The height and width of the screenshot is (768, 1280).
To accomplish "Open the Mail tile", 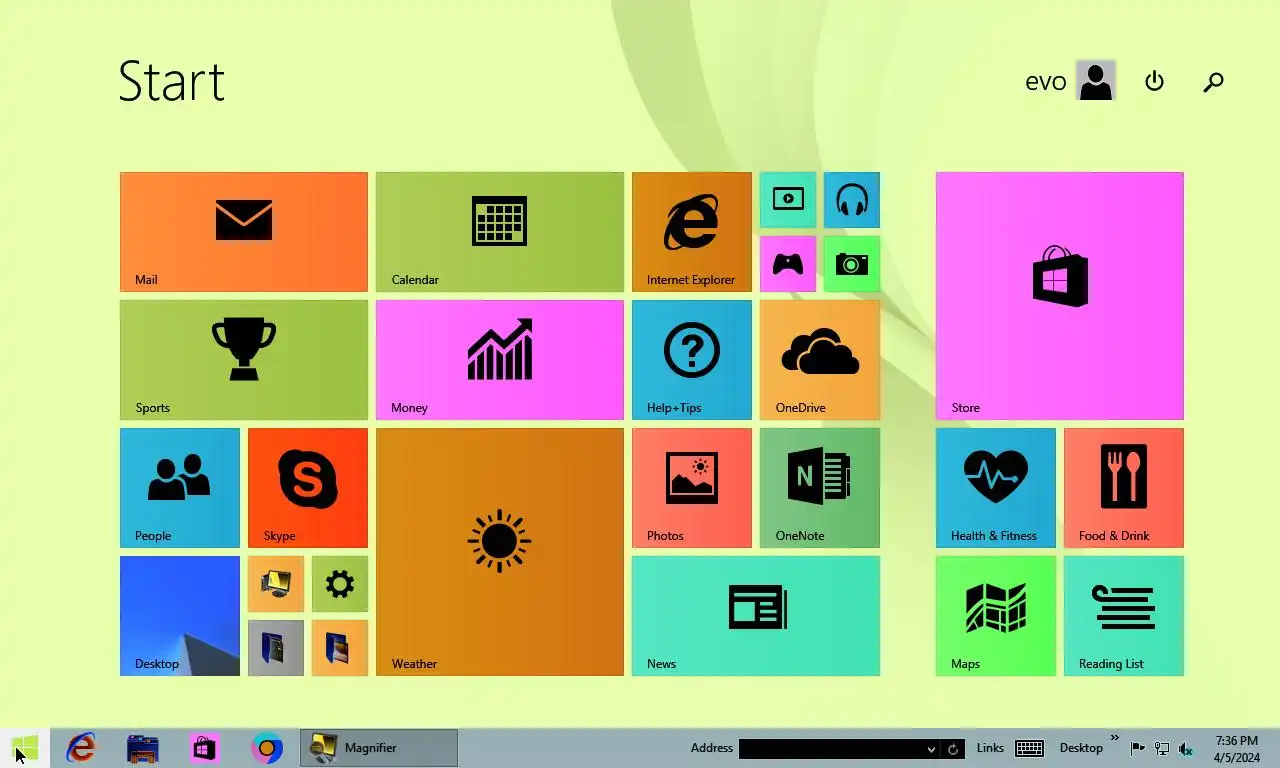I will point(244,232).
